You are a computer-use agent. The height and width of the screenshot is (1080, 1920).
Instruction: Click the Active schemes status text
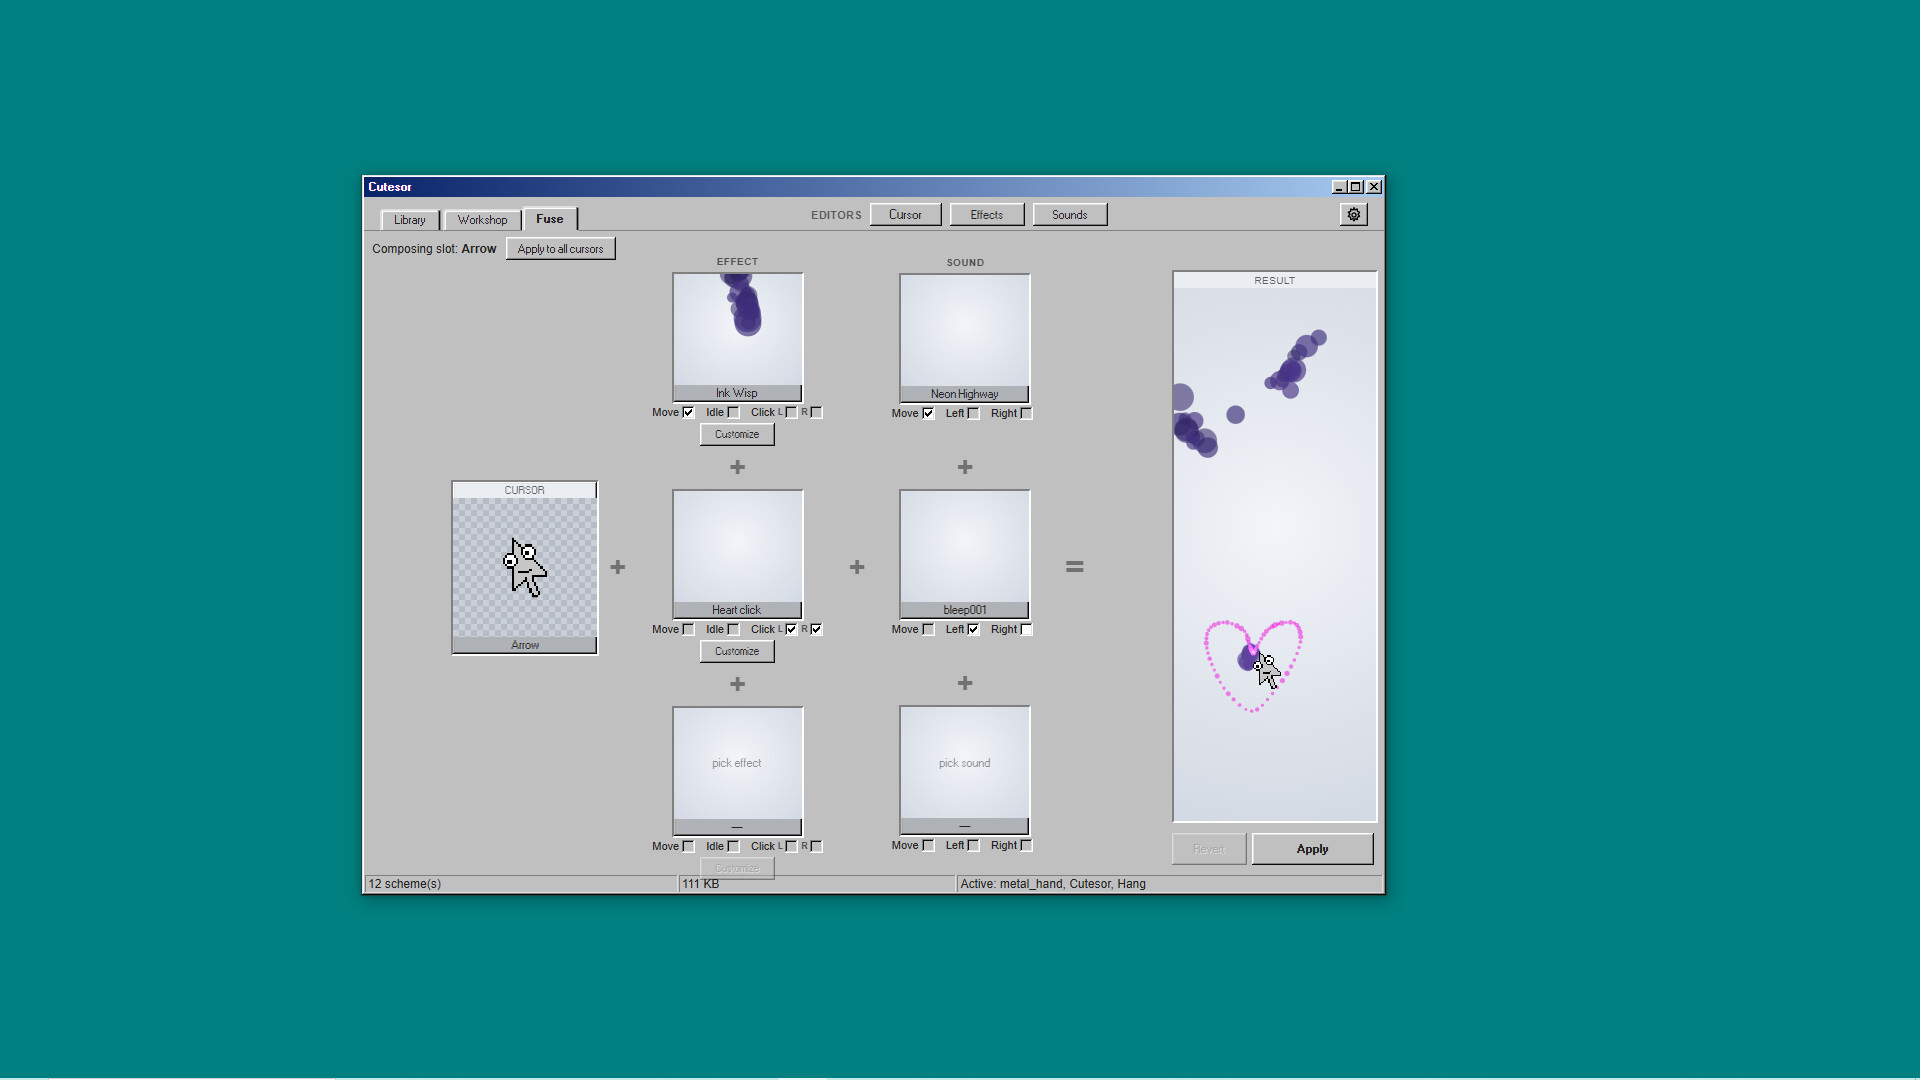[1053, 884]
